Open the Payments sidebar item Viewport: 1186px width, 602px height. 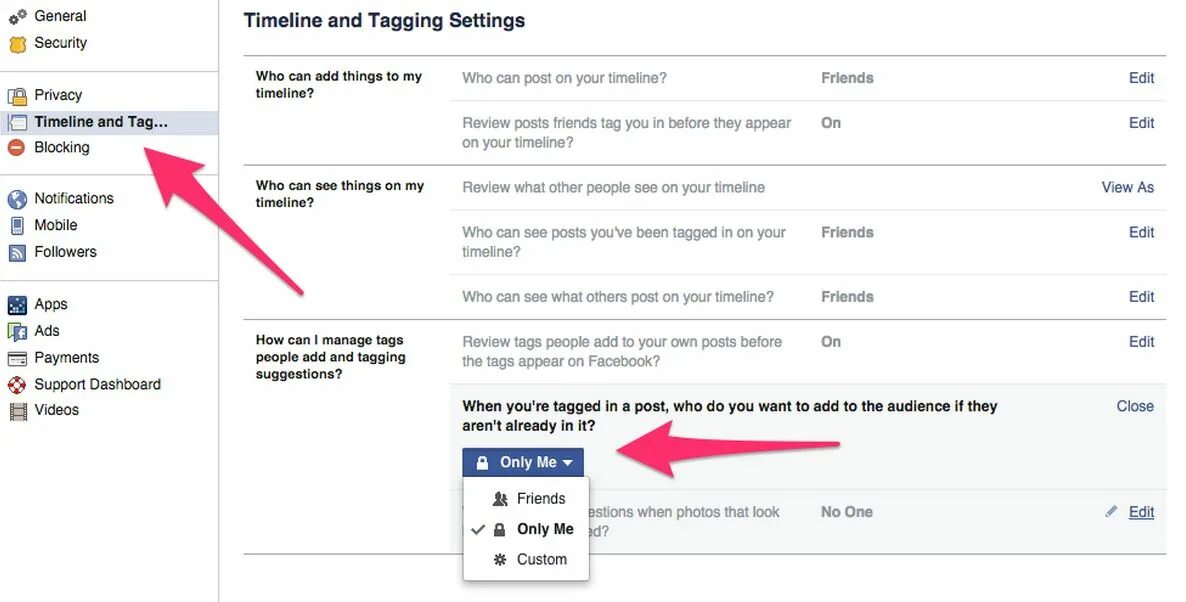[x=67, y=358]
